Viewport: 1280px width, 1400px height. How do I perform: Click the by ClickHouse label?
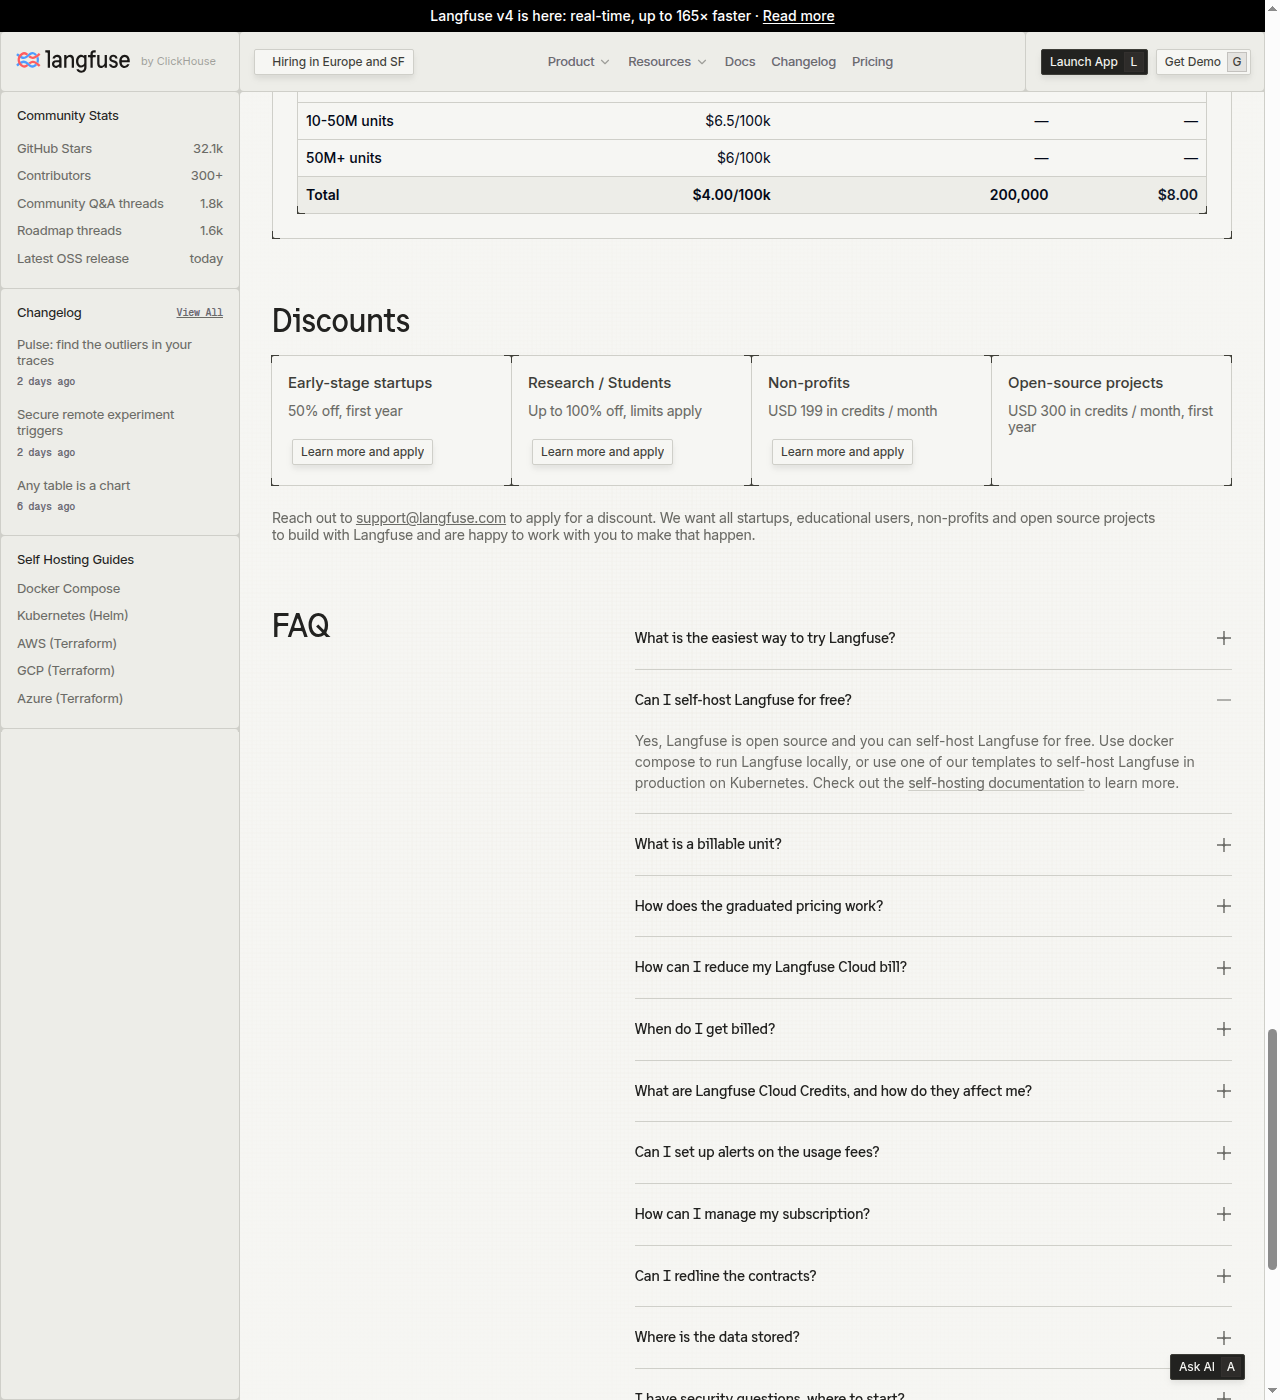click(178, 62)
